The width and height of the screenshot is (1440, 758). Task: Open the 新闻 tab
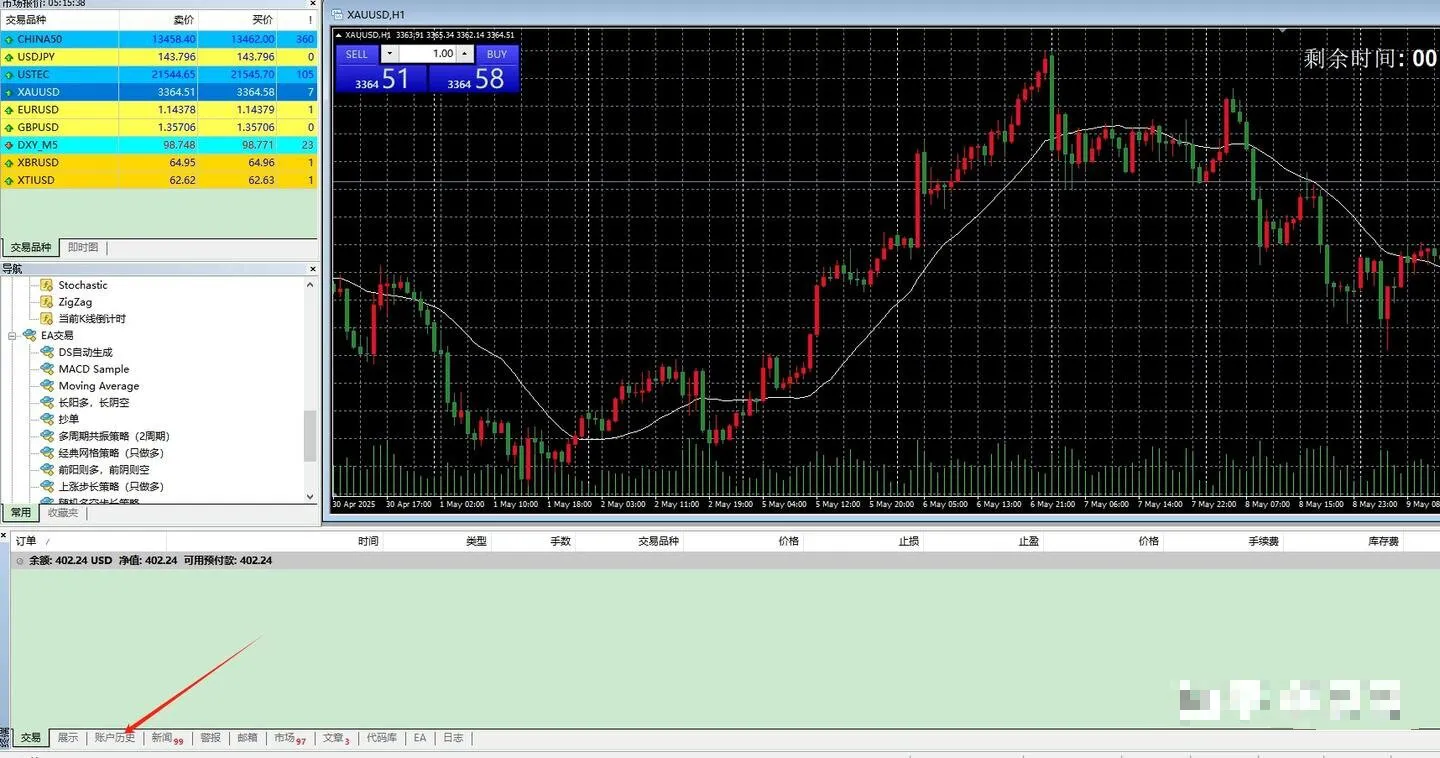click(x=161, y=737)
